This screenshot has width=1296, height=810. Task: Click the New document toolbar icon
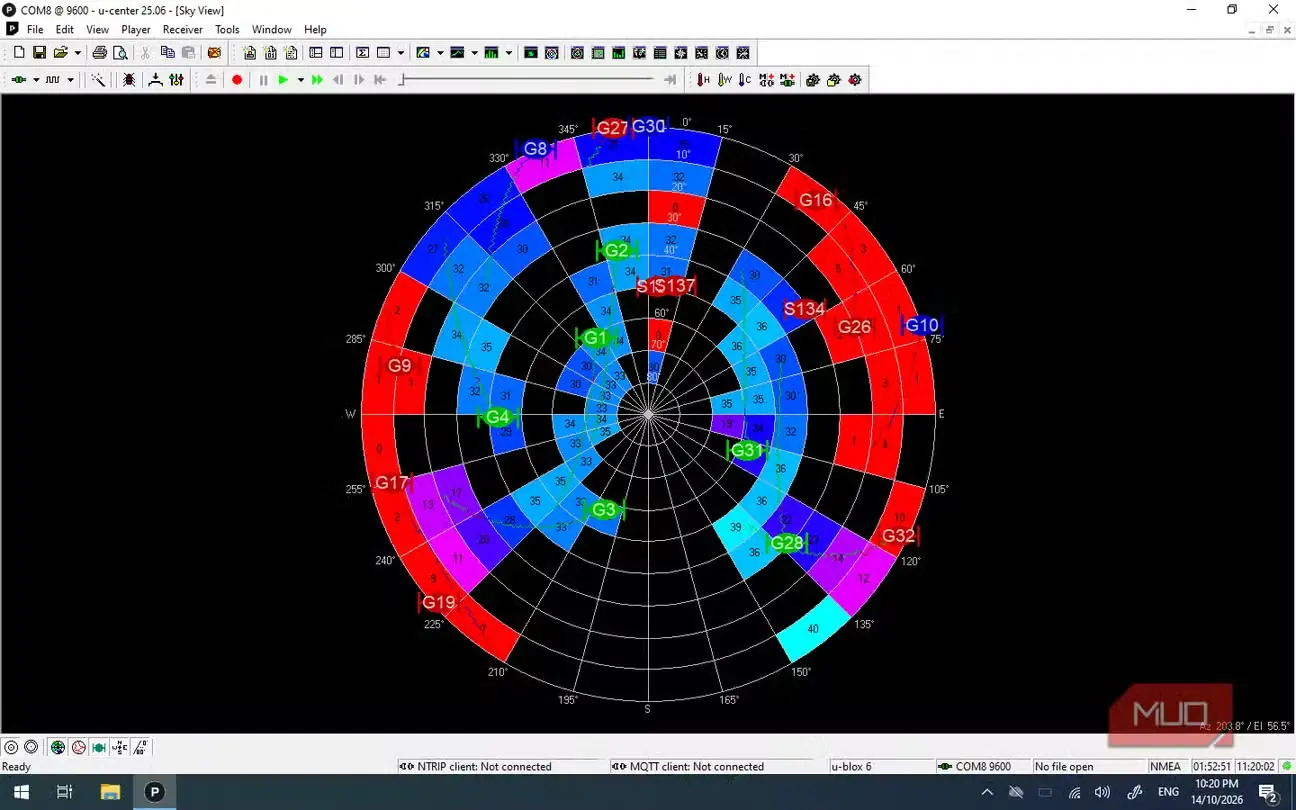coord(19,53)
